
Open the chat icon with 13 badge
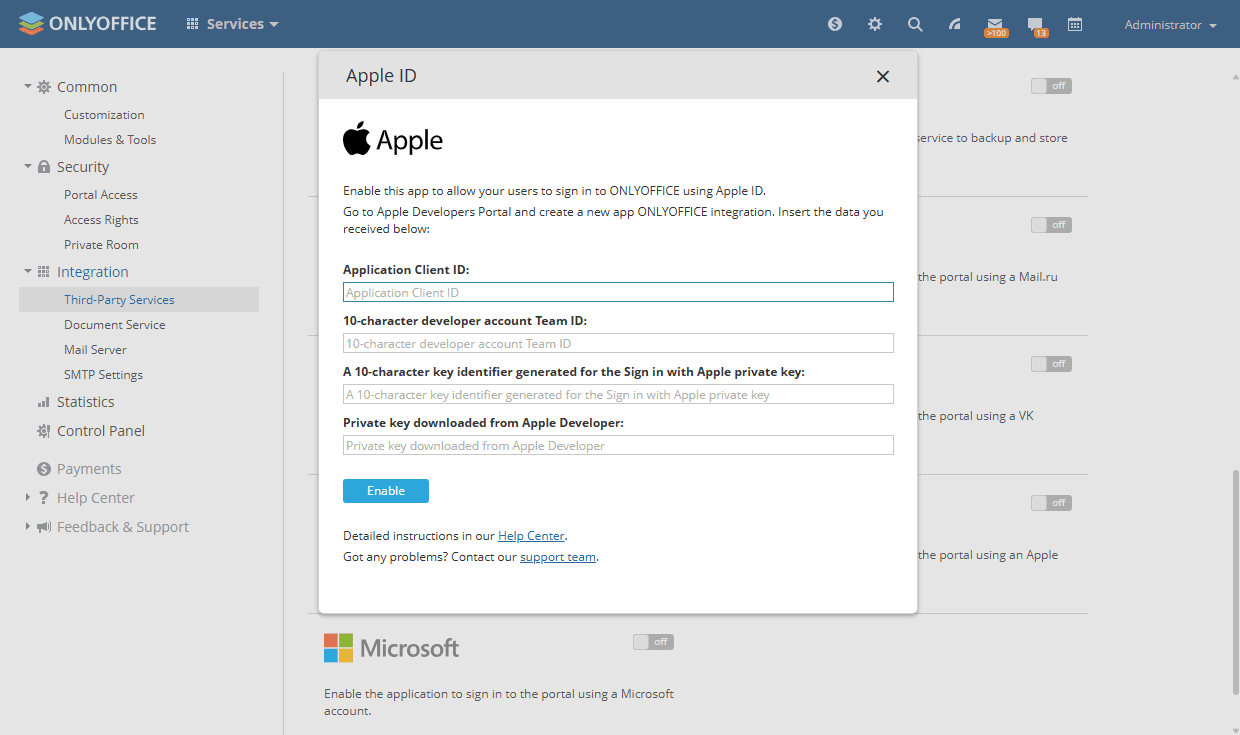coord(1036,26)
